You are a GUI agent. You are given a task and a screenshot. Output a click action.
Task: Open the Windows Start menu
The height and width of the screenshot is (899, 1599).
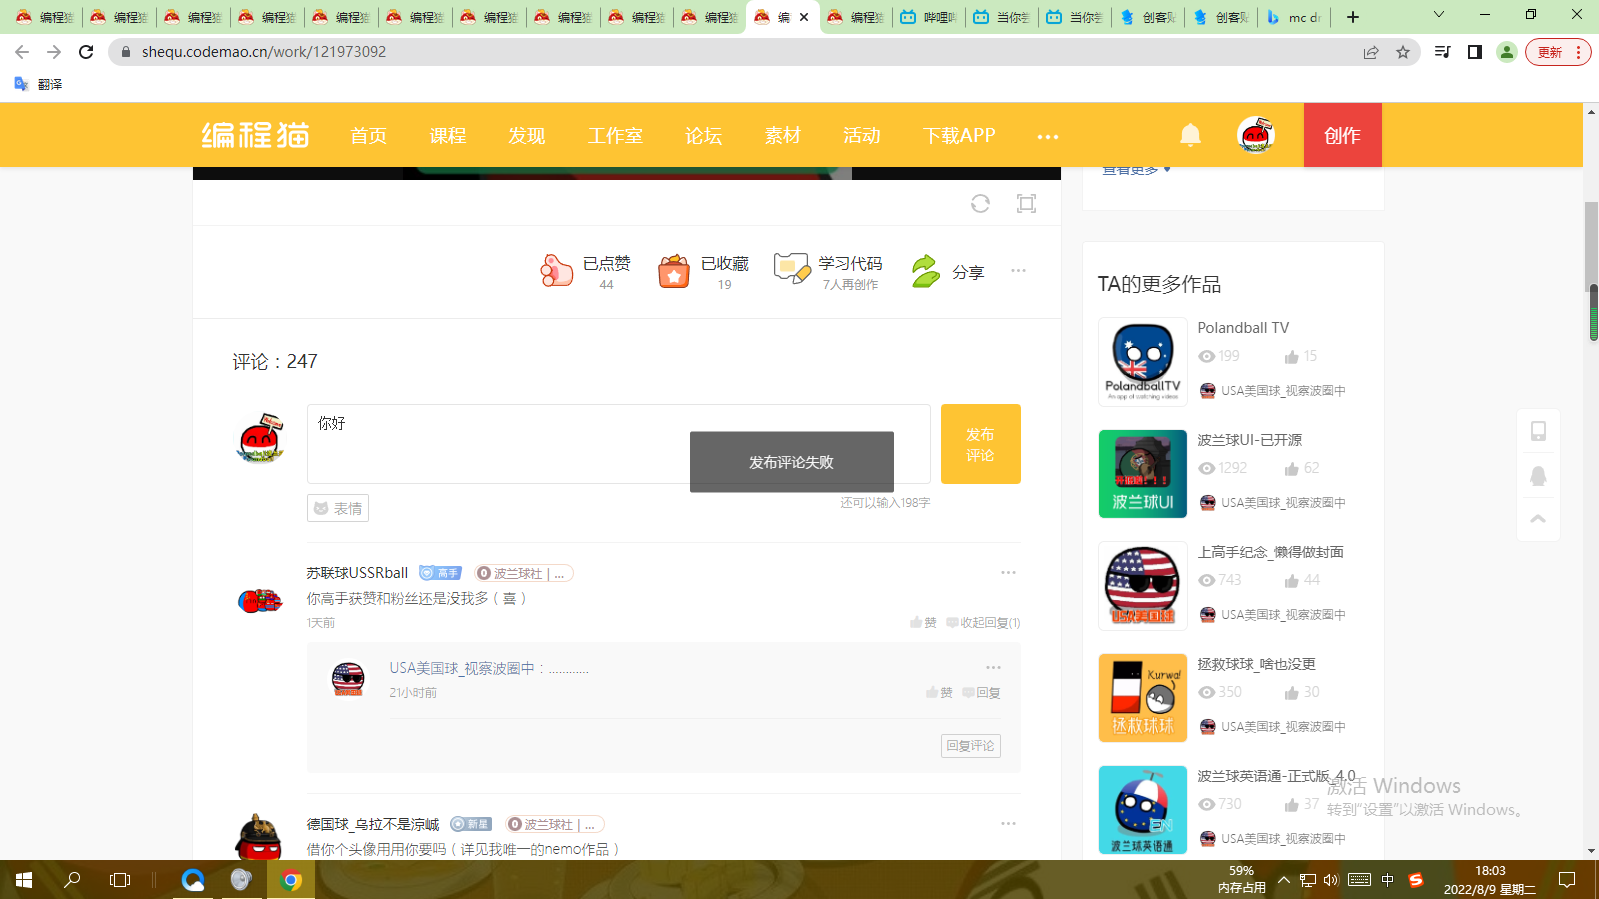click(x=24, y=880)
